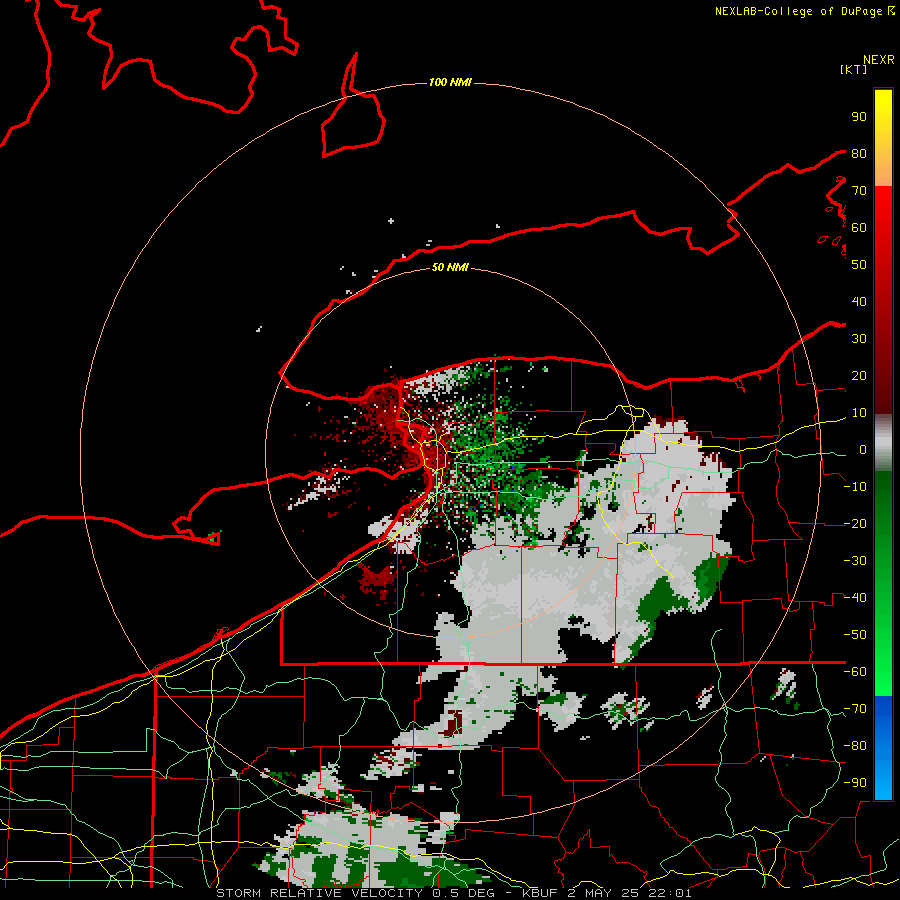The width and height of the screenshot is (900, 900).
Task: Click the -60 scale value
Action: [x=855, y=672]
